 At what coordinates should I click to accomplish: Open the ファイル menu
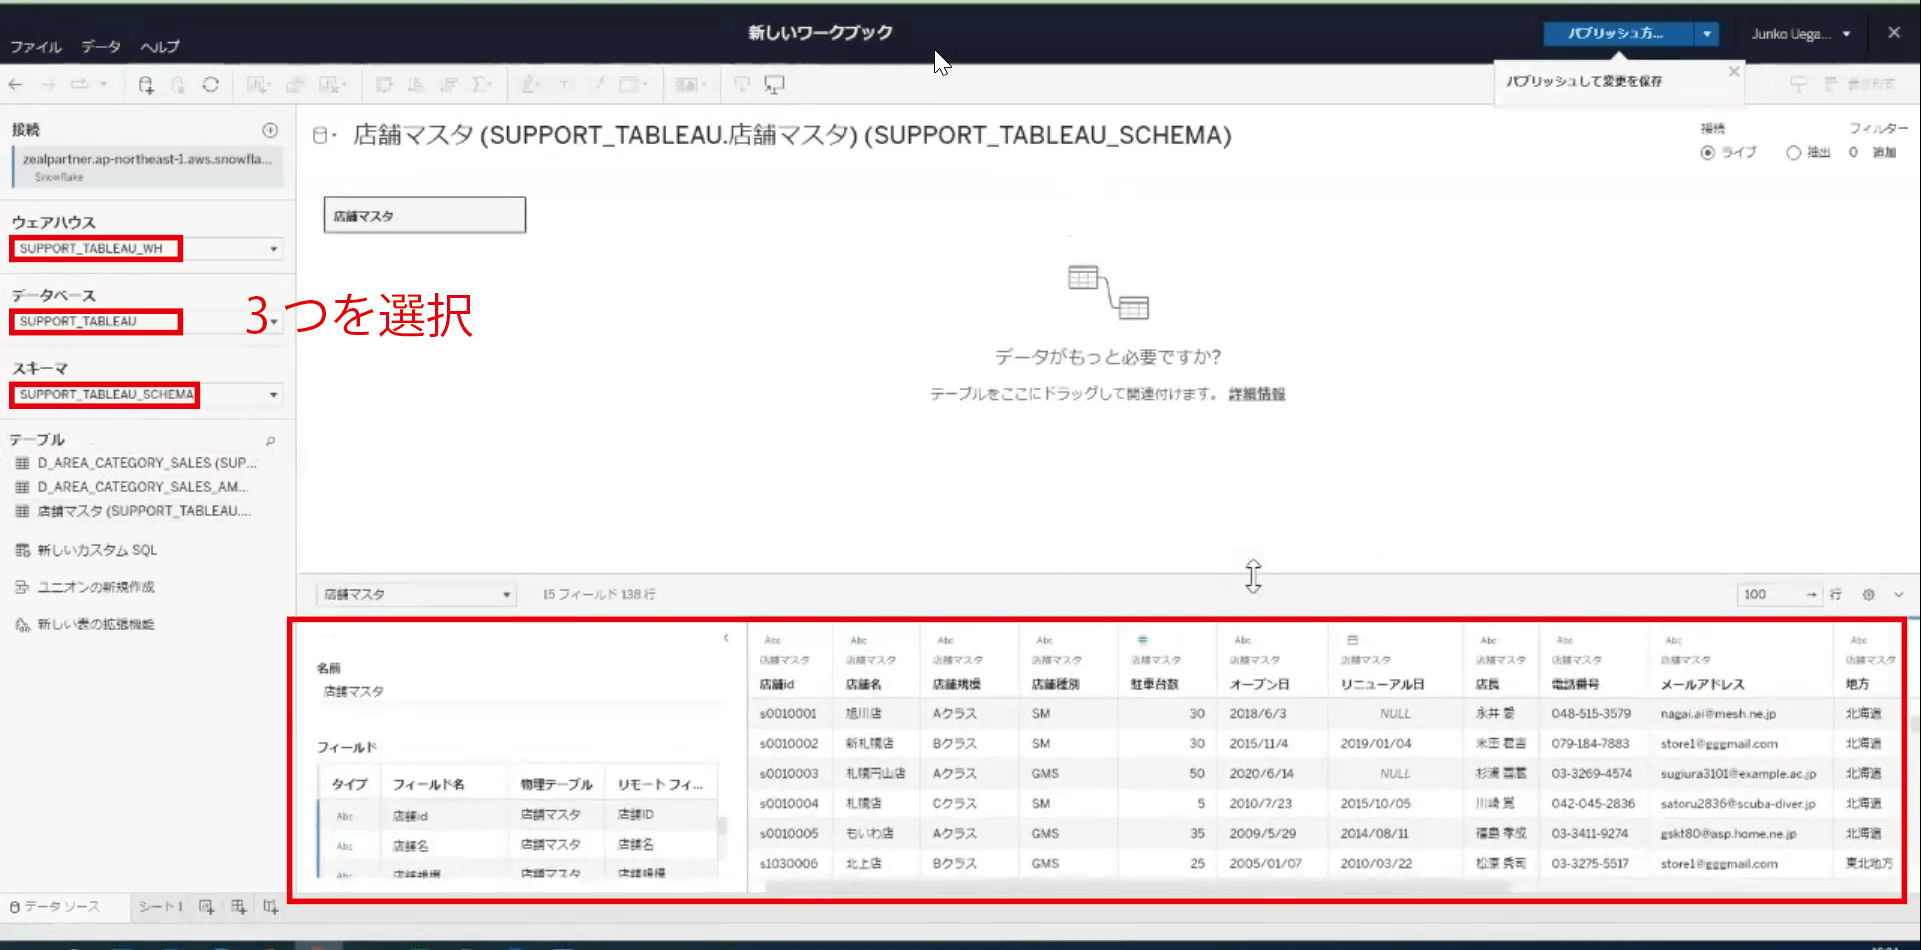[x=36, y=47]
